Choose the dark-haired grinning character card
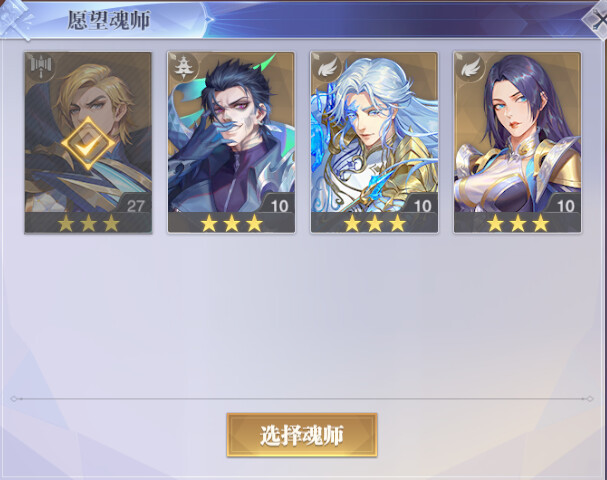 [x=231, y=143]
